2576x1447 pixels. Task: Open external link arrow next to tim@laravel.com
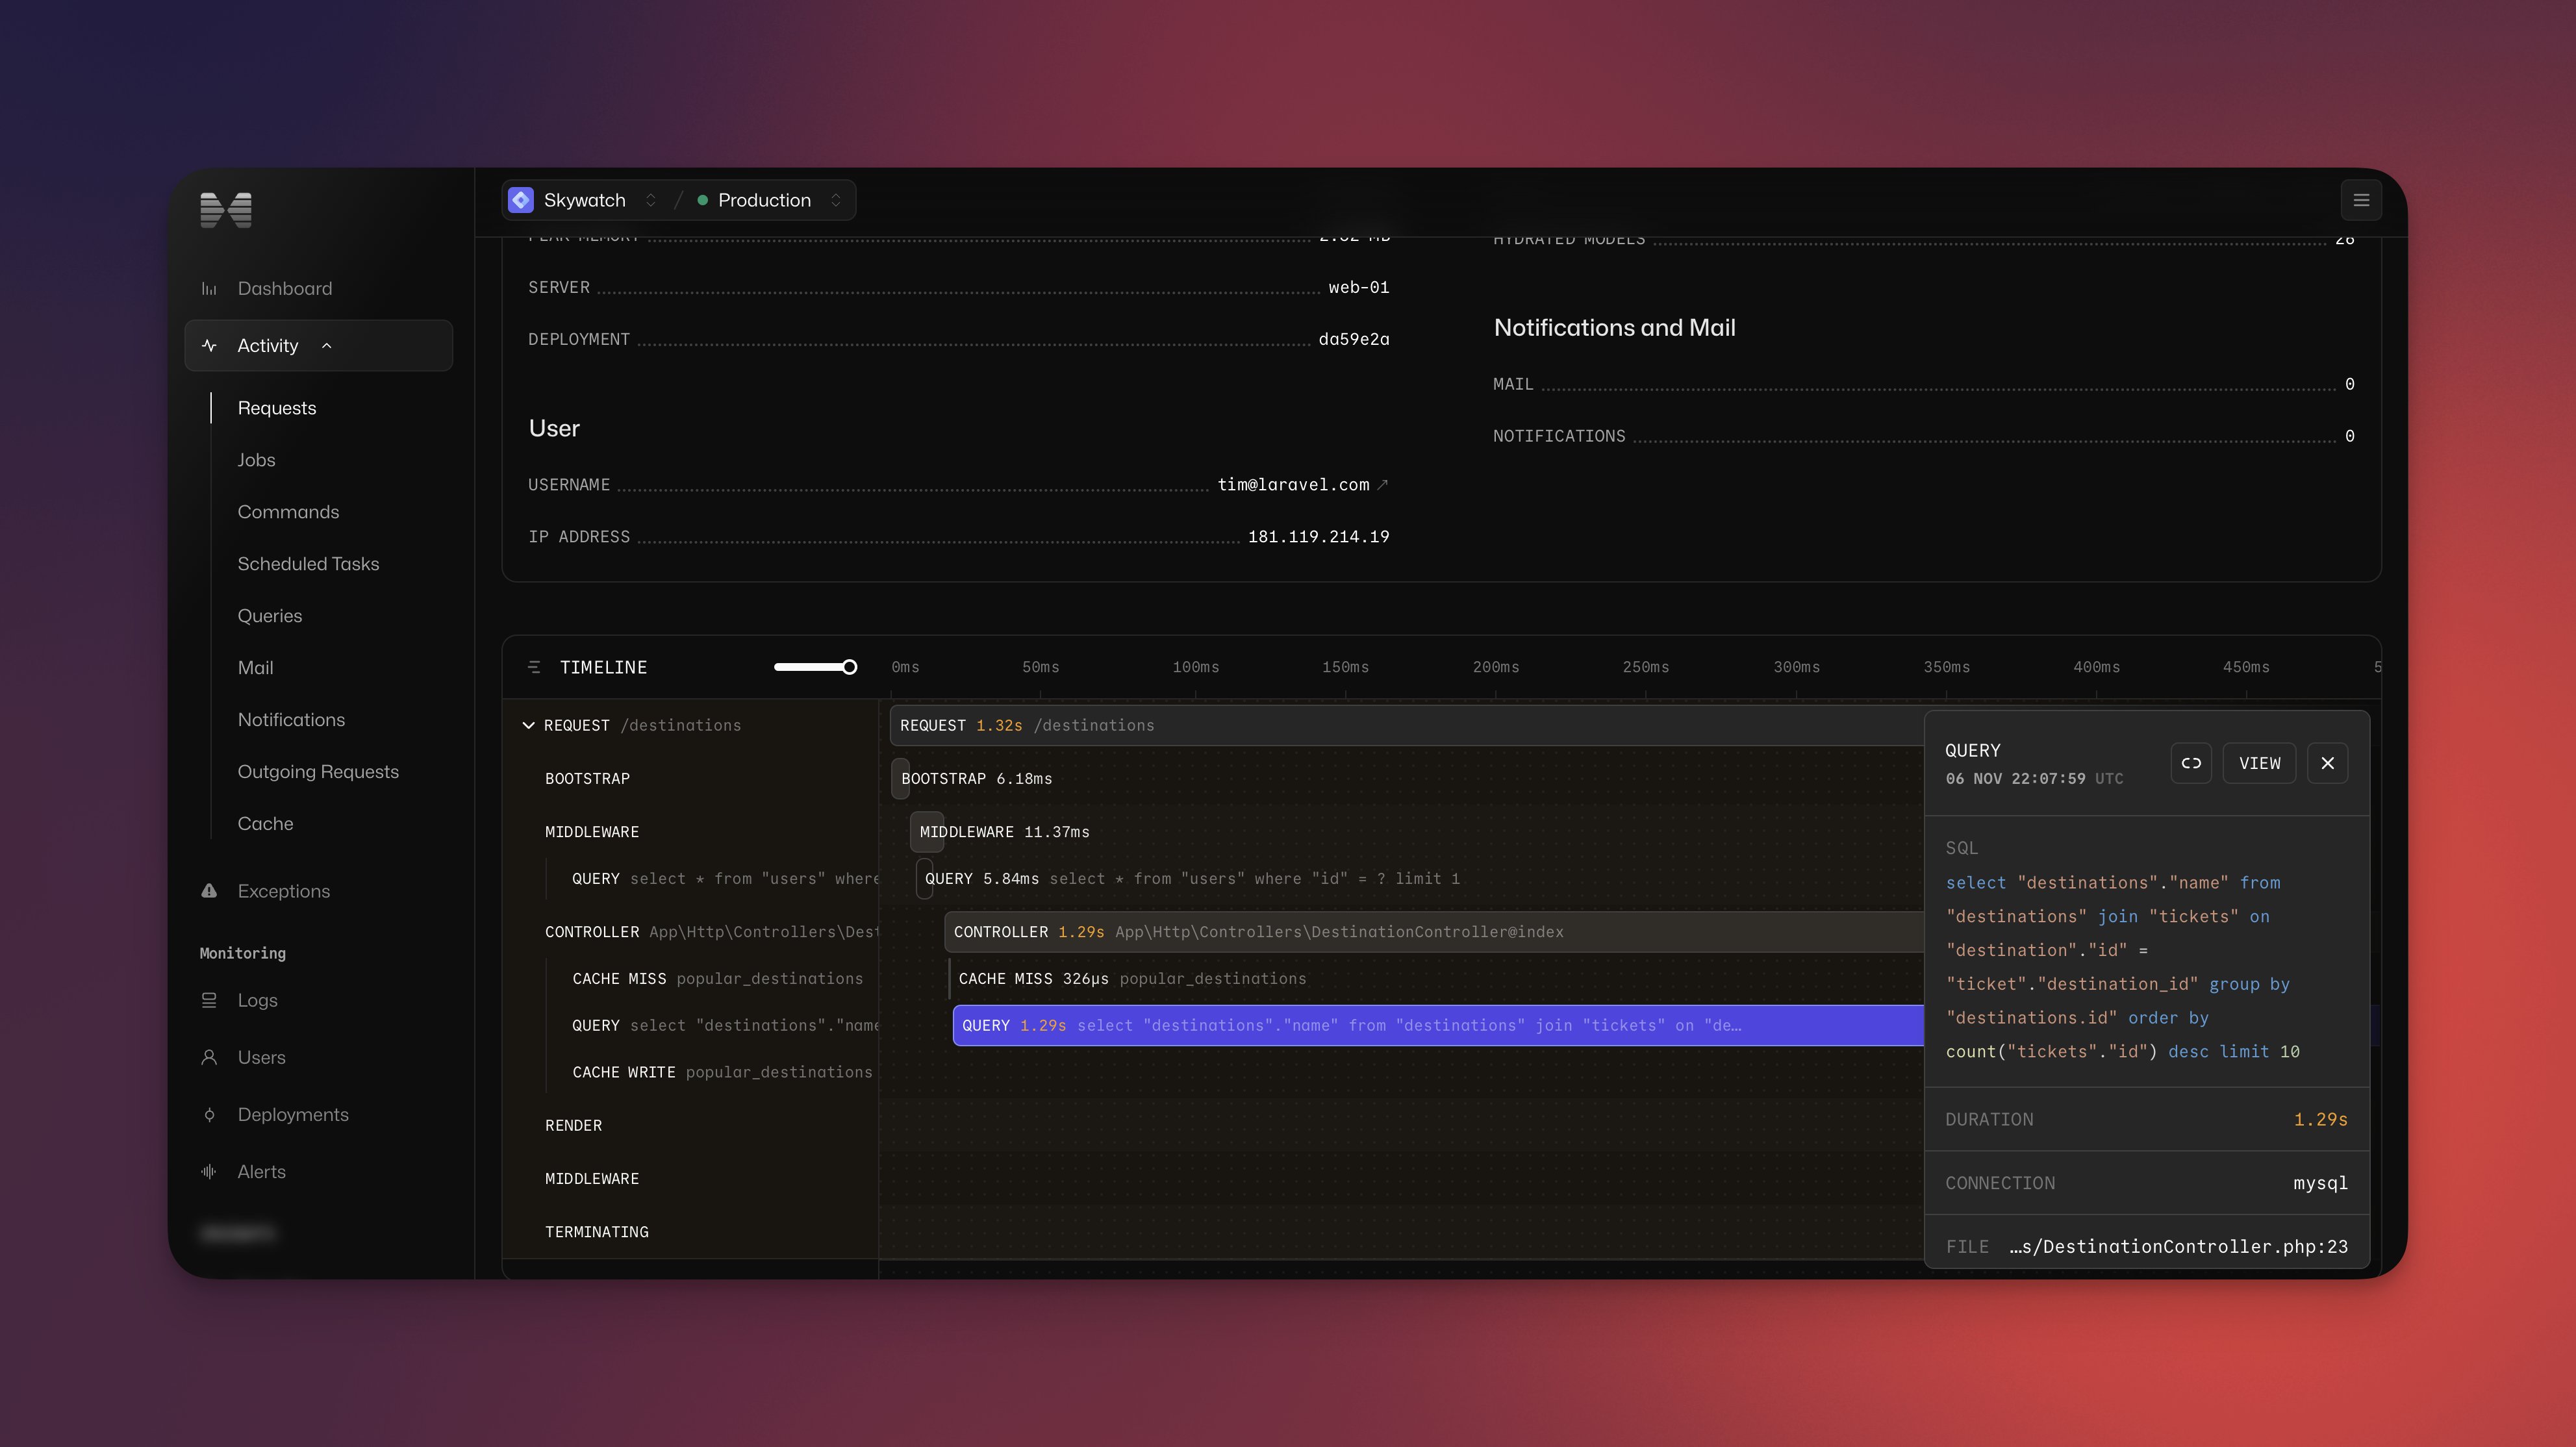point(1383,485)
